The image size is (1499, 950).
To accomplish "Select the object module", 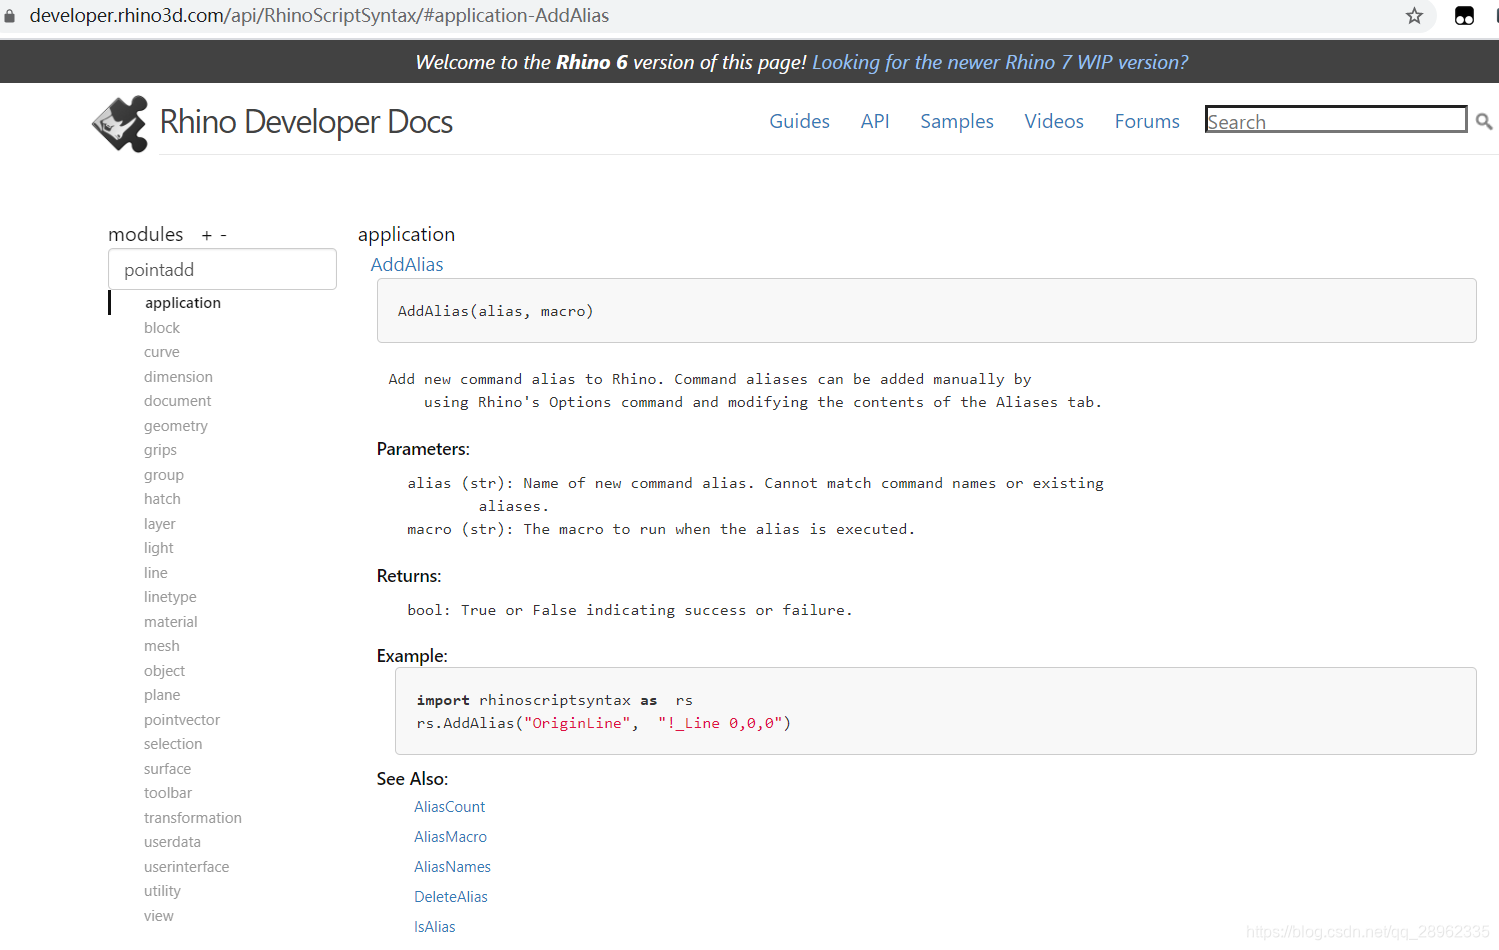I will [164, 671].
